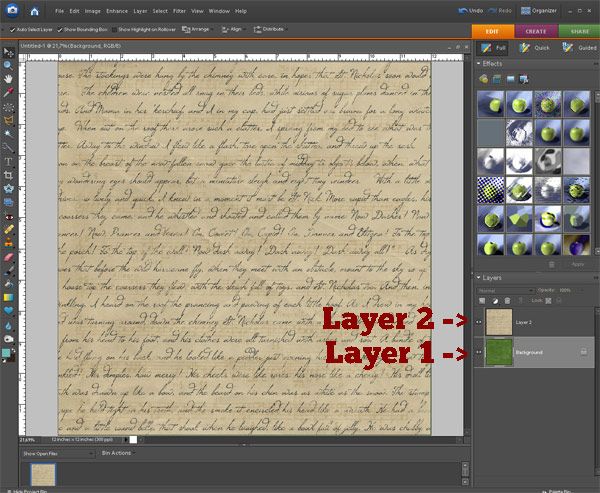Select the Brush tool
Screen dimensions: 600x493
click(8, 270)
